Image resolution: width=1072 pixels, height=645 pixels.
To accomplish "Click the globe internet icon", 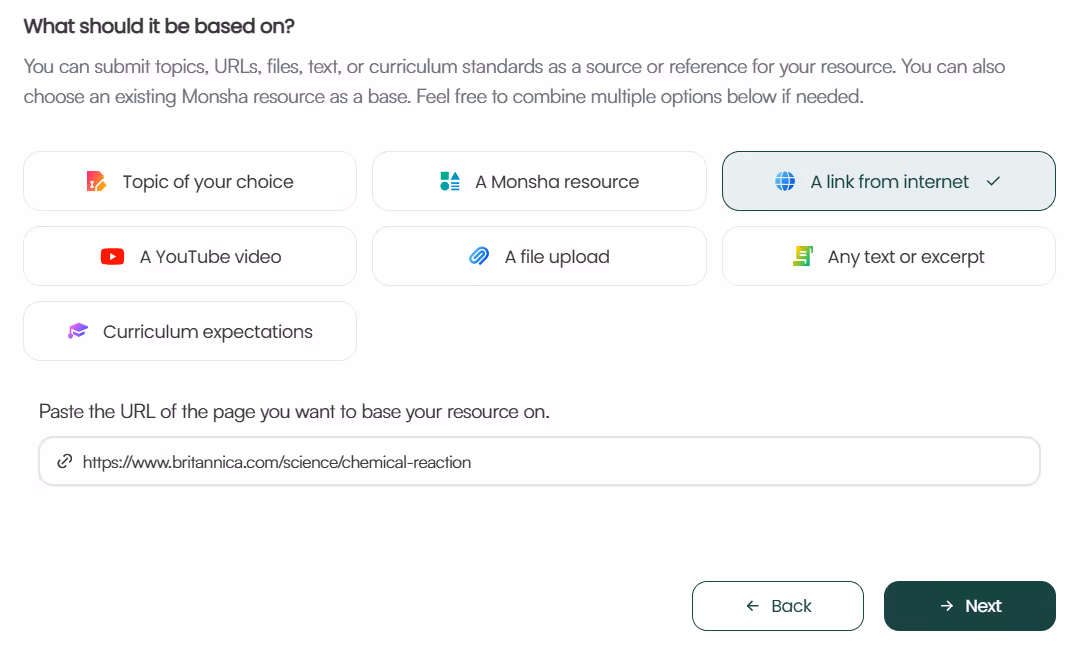I will coord(785,181).
